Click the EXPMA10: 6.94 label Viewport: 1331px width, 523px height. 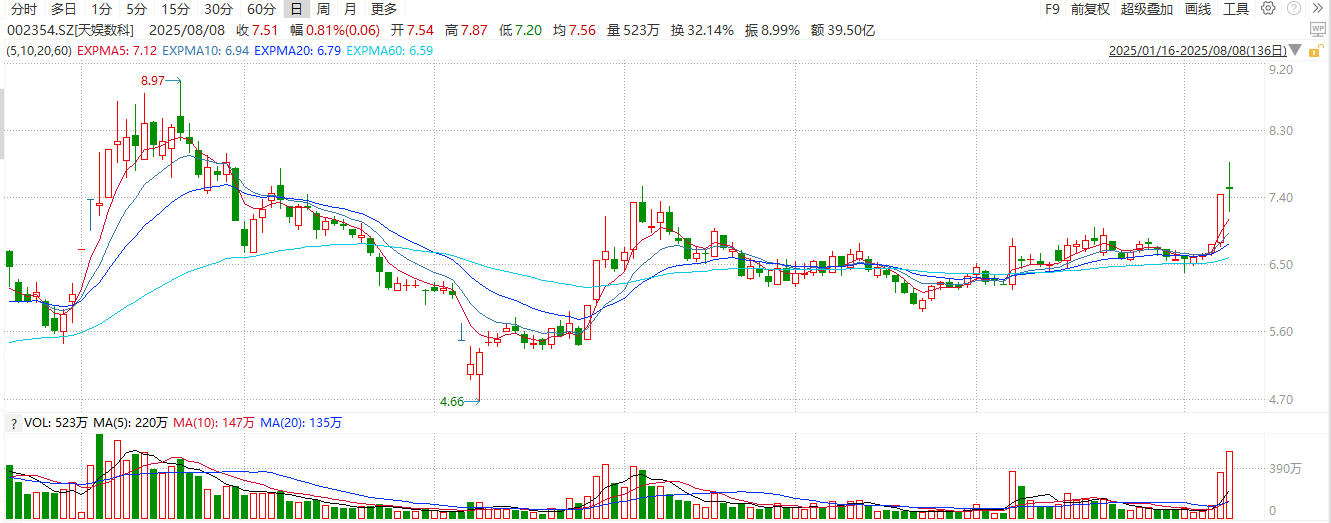tap(206, 50)
